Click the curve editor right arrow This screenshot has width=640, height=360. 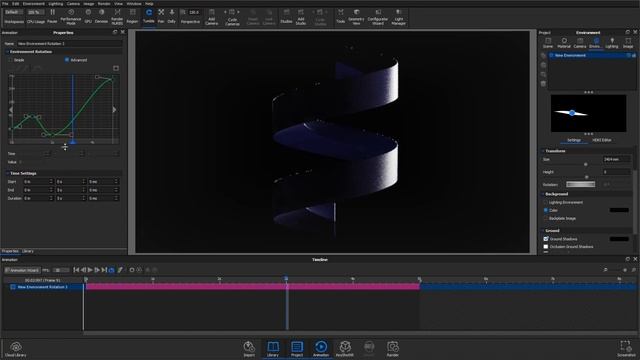(114, 110)
